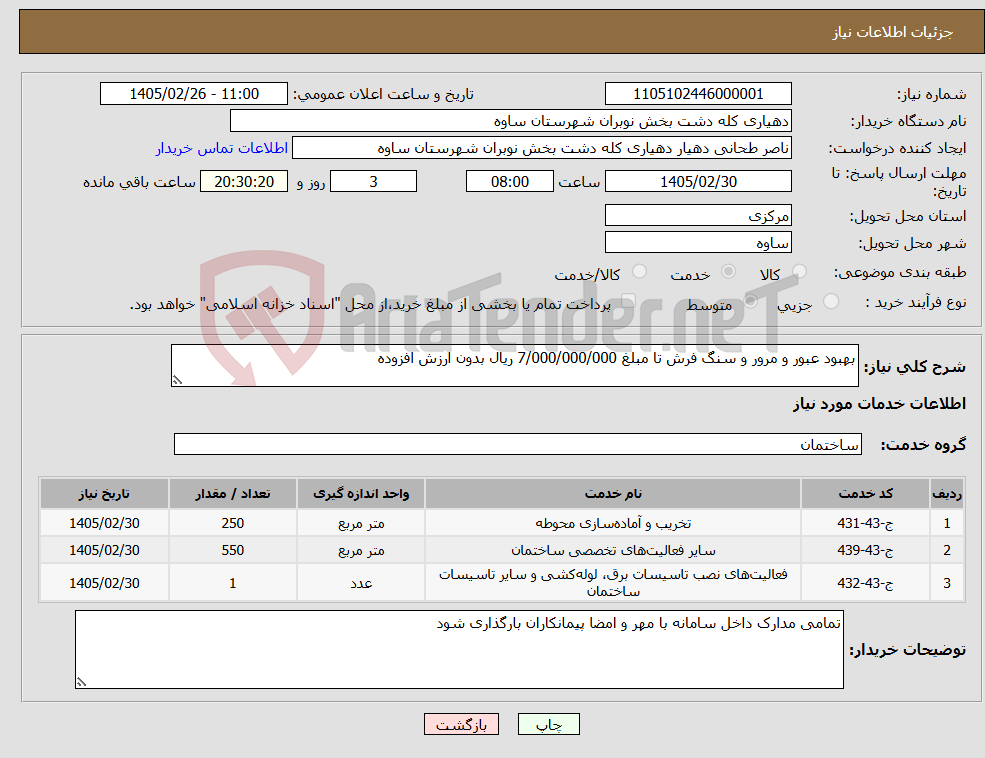Click the need number field 1105102446000001
The image size is (985, 758).
pyautogui.click(x=698, y=94)
